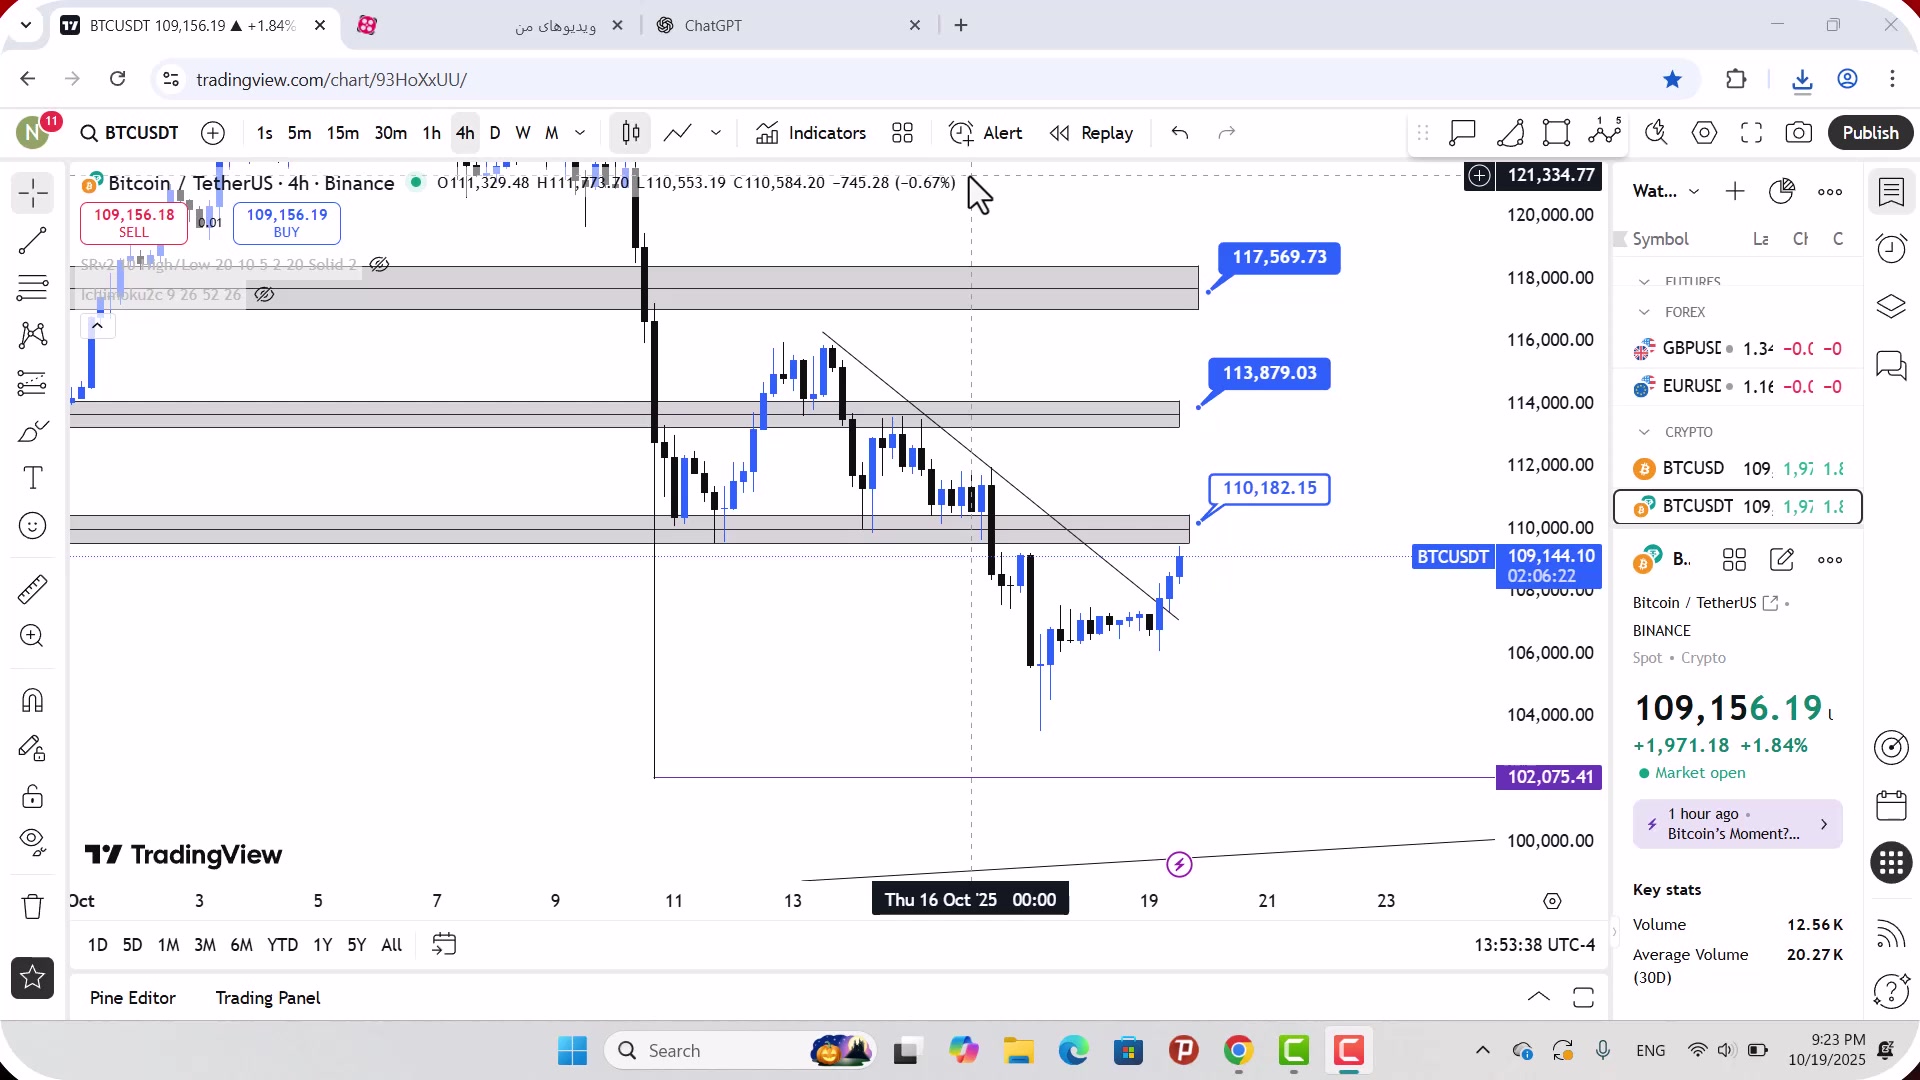Toggle magnet mode for drawings
1920x1080 pixels.
pos(33,701)
